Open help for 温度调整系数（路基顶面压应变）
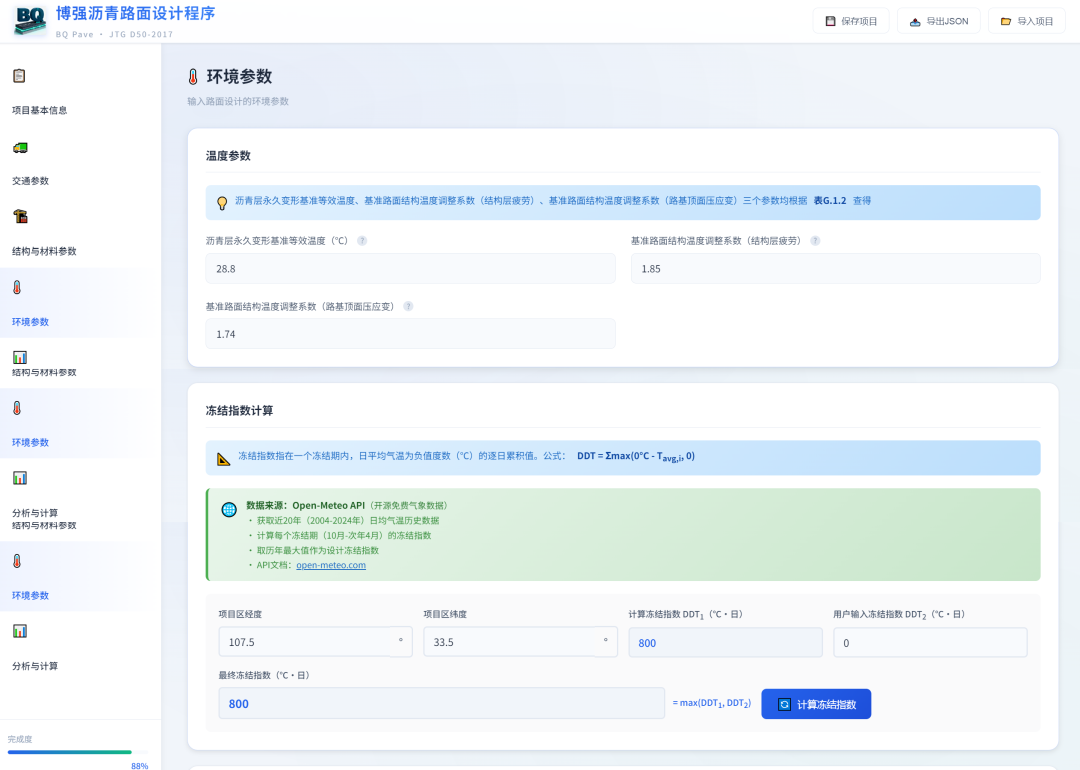Image resolution: width=1080 pixels, height=770 pixels. coord(408,306)
